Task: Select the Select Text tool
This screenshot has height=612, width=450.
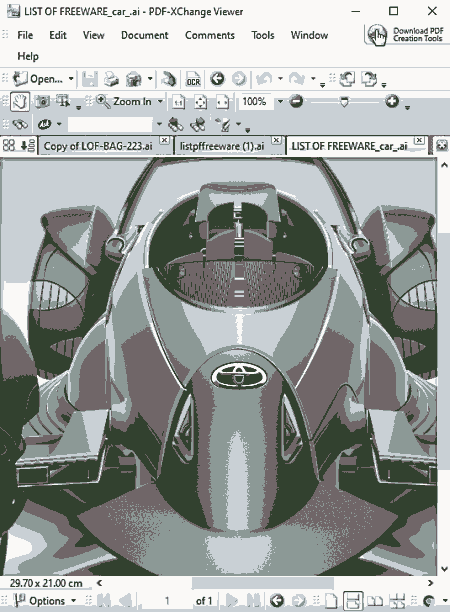Action: point(63,101)
